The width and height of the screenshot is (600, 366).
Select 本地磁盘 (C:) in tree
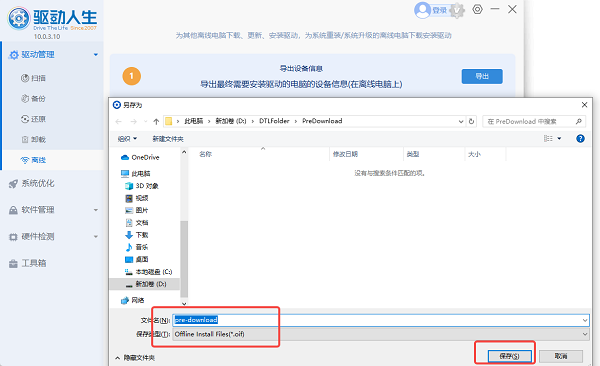[148, 272]
